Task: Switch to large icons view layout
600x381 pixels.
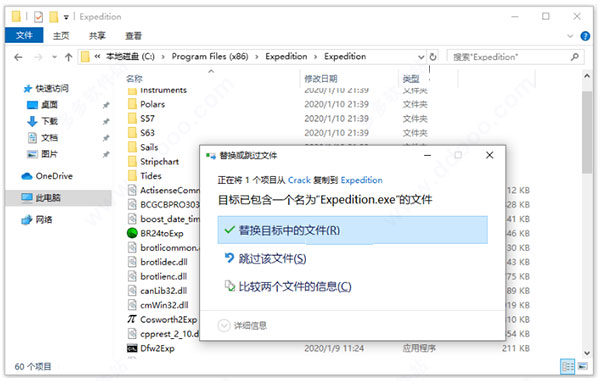Action: pos(582,366)
